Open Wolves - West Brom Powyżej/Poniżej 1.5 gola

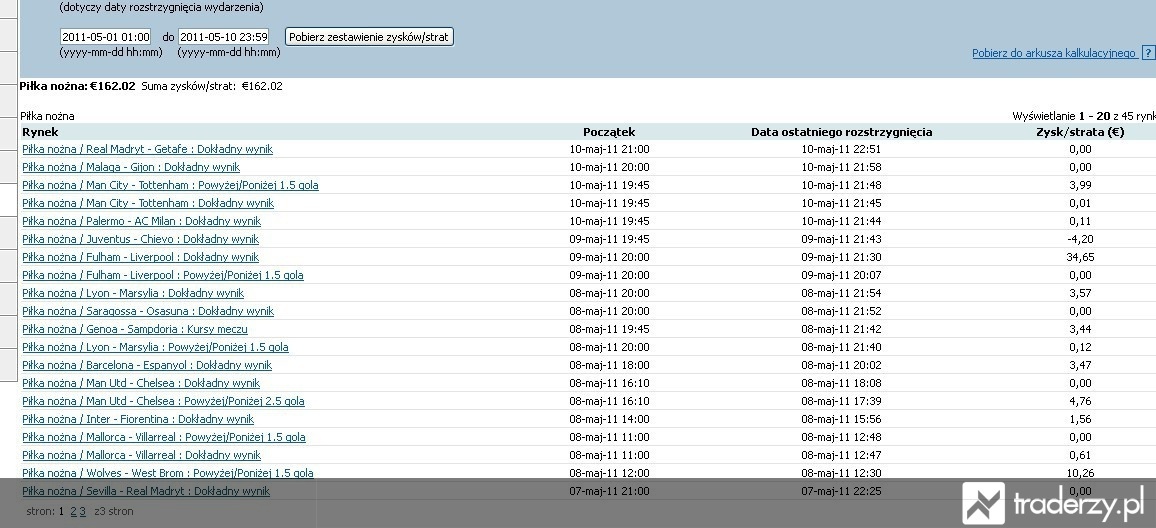[167, 473]
